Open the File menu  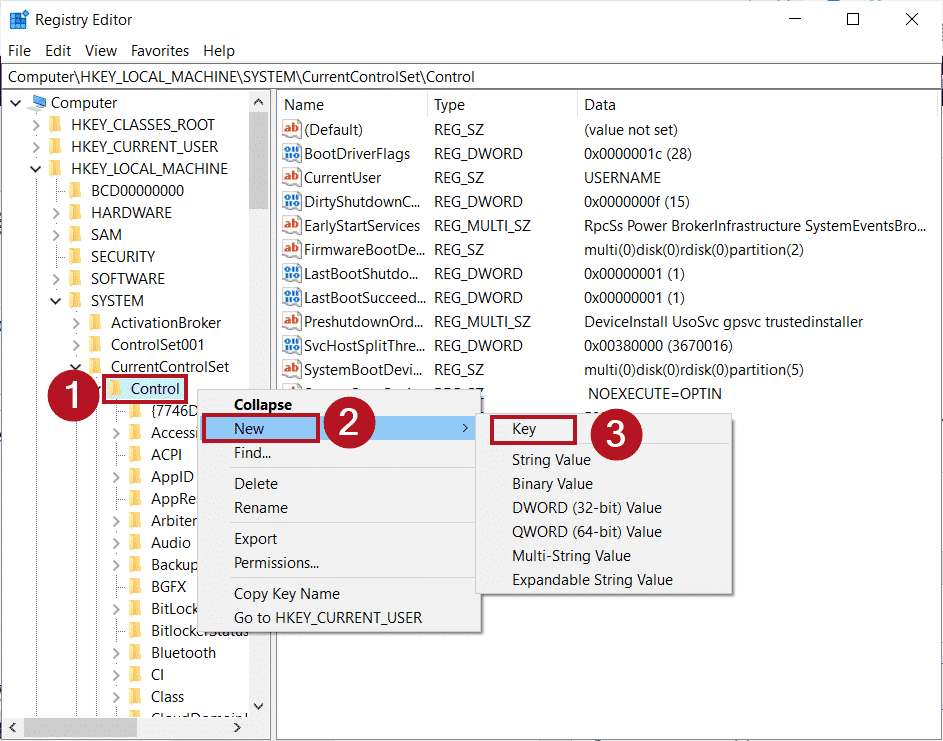(x=19, y=51)
